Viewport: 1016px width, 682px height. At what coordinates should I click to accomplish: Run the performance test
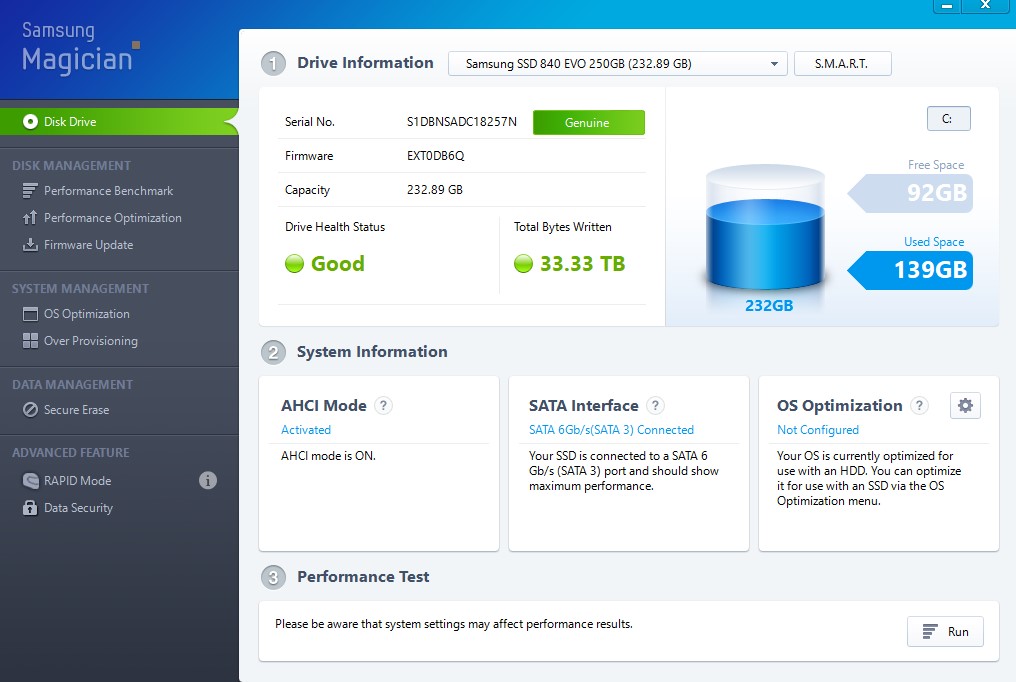click(945, 632)
